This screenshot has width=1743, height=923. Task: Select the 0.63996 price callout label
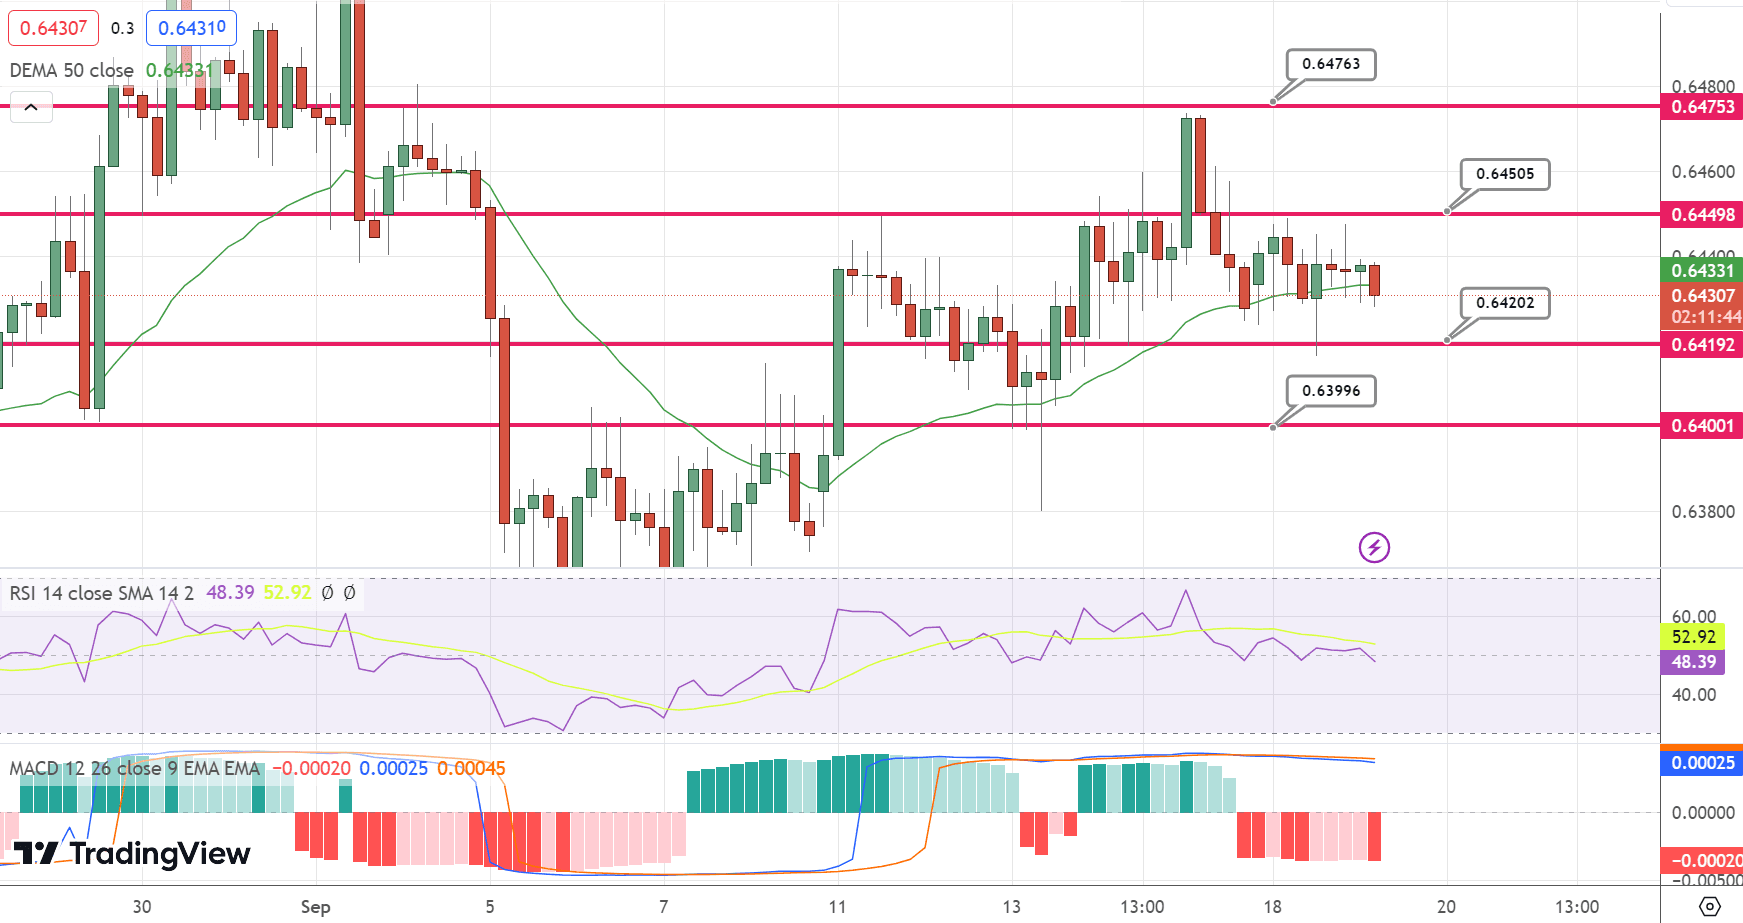pyautogui.click(x=1331, y=391)
